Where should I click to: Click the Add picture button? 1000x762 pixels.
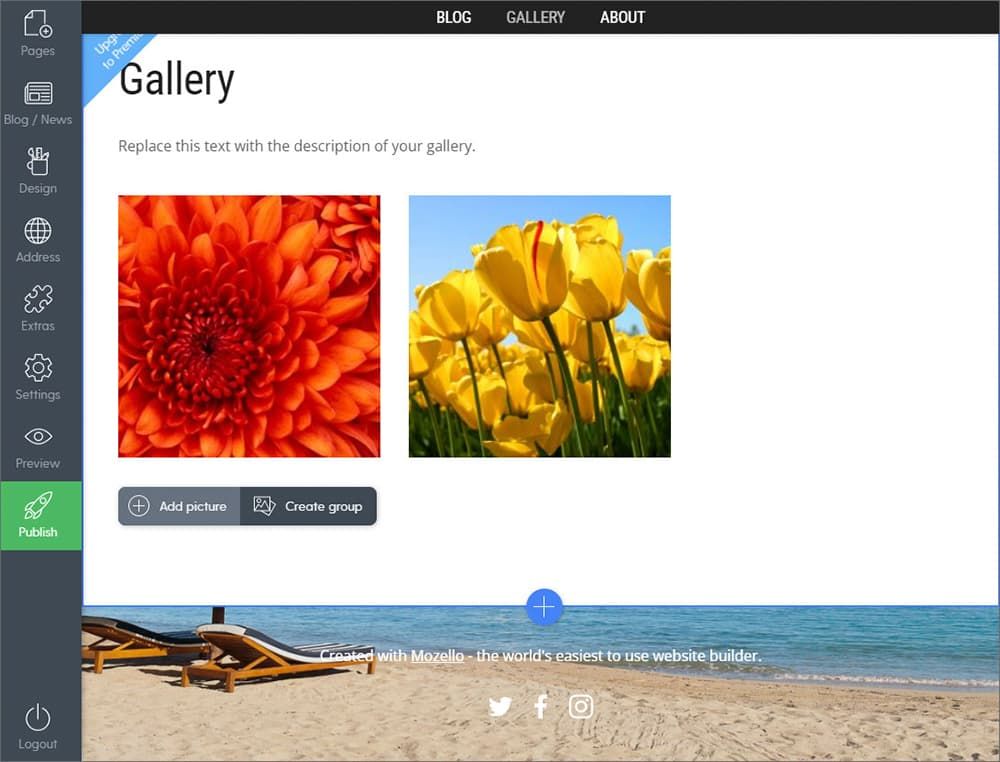[179, 506]
